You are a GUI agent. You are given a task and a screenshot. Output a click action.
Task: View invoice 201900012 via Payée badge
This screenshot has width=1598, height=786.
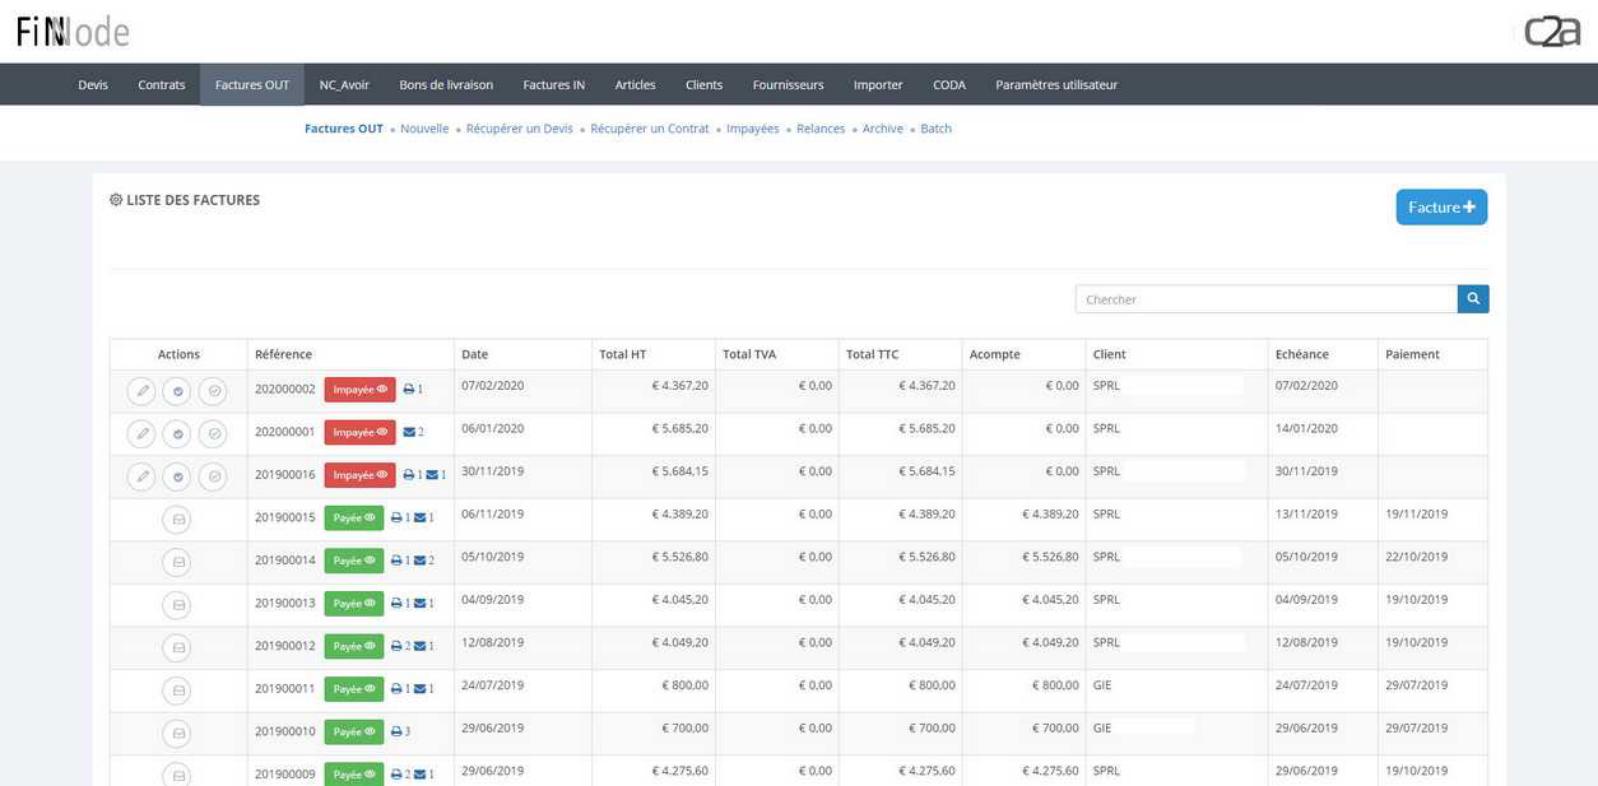coord(354,647)
